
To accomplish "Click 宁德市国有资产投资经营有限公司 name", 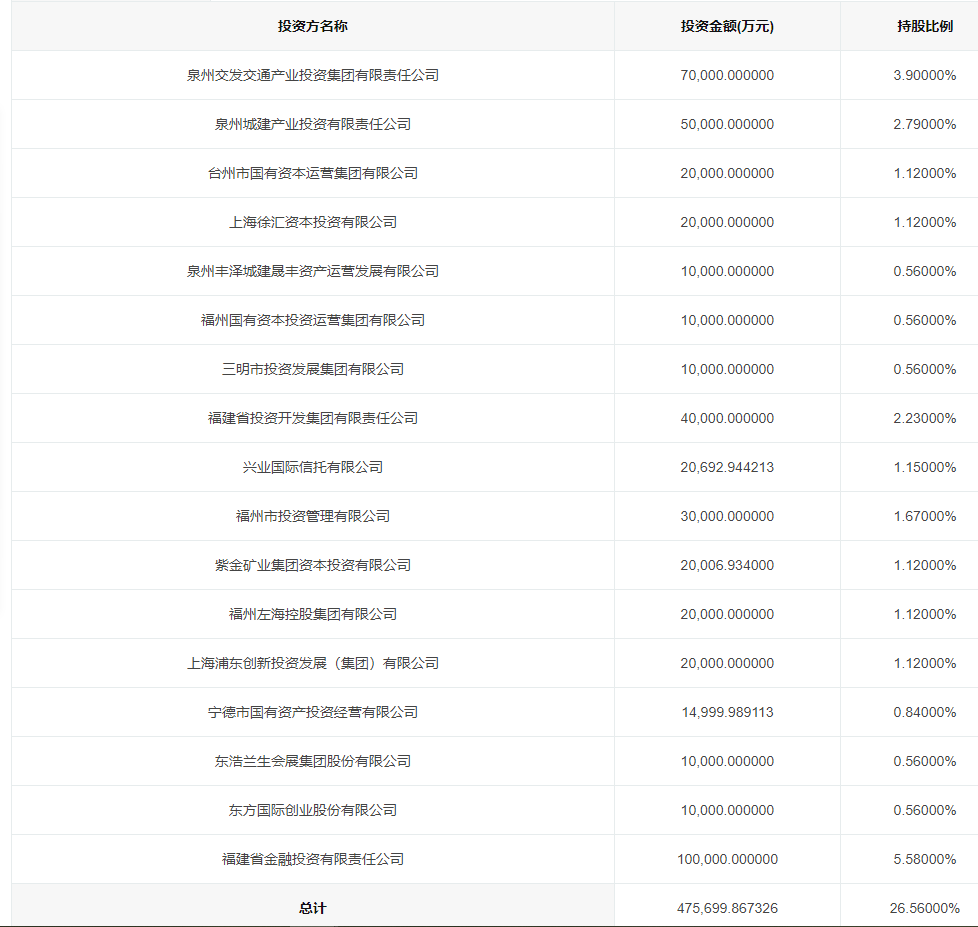I will [x=312, y=712].
